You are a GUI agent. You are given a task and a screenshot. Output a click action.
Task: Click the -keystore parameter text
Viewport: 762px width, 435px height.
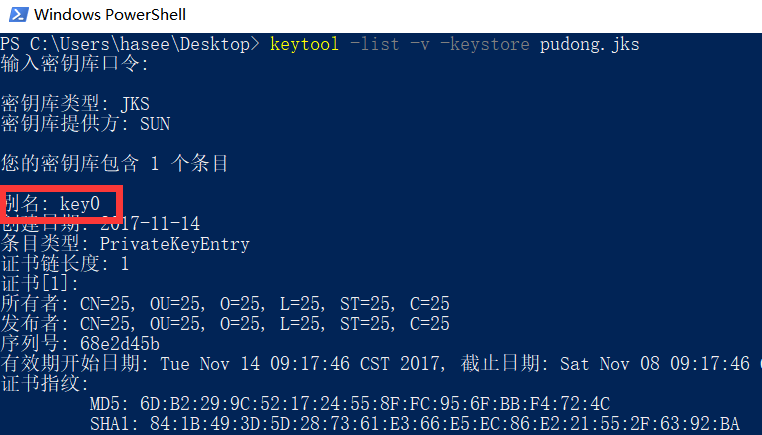485,44
